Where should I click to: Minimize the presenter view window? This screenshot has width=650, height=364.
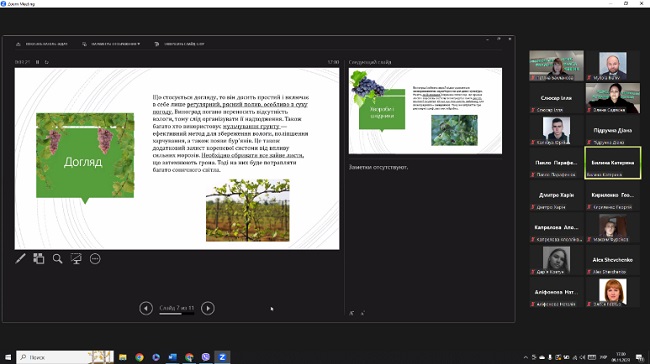[x=488, y=39]
